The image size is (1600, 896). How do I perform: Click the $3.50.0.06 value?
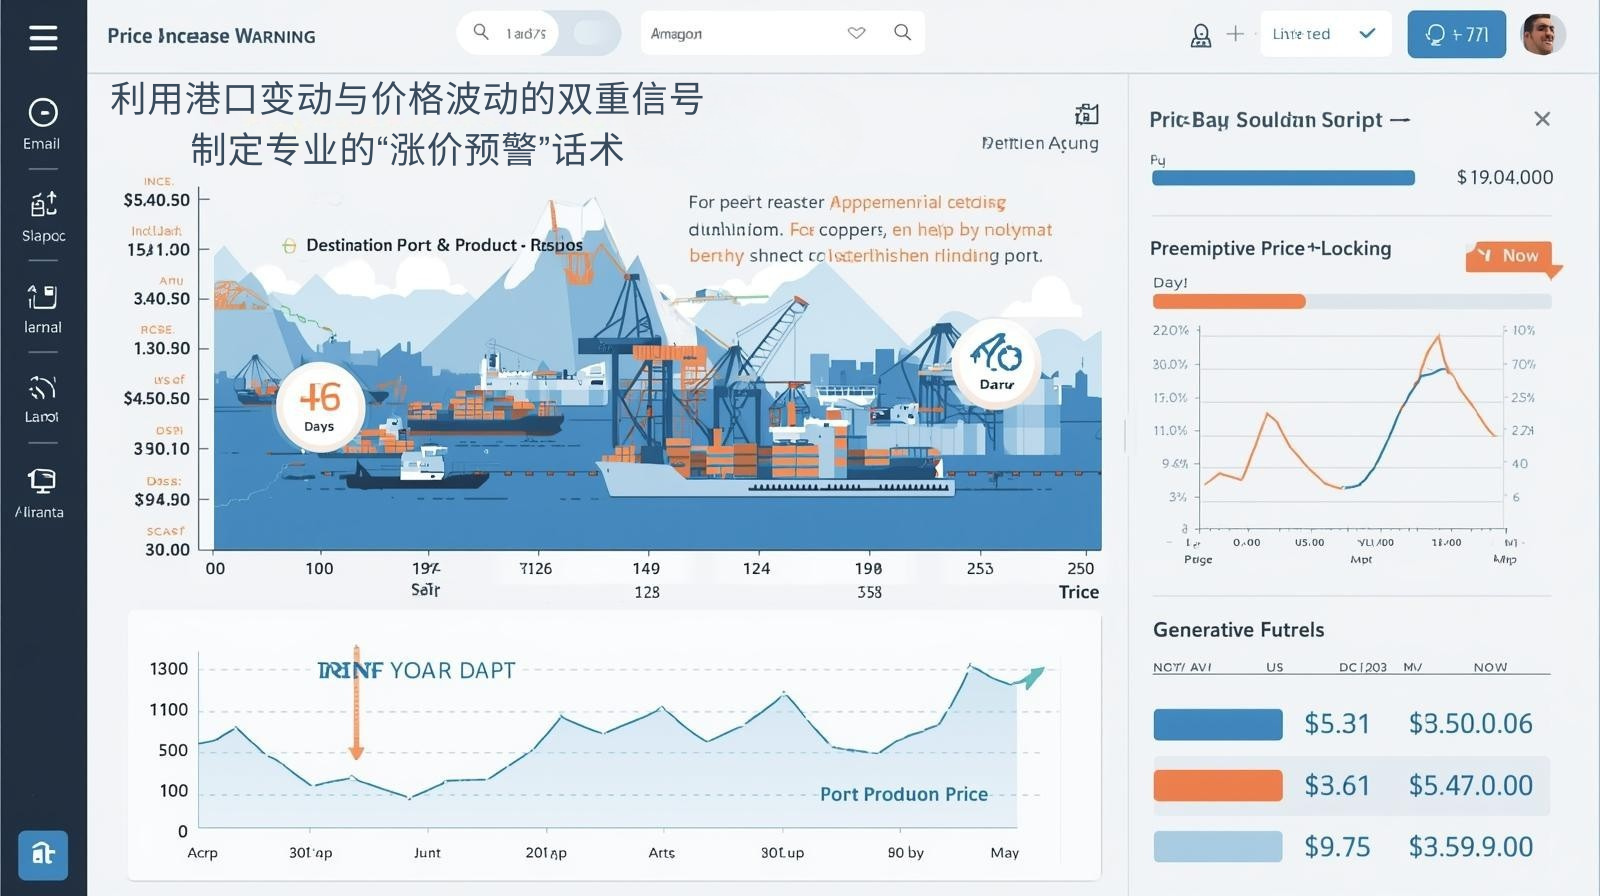tap(1470, 723)
